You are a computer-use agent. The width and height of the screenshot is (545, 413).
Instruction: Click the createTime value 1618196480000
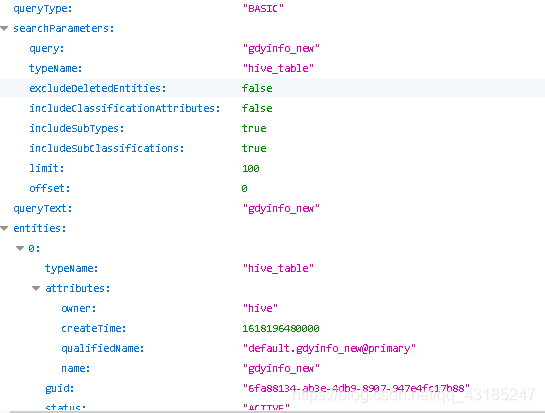[x=280, y=329]
